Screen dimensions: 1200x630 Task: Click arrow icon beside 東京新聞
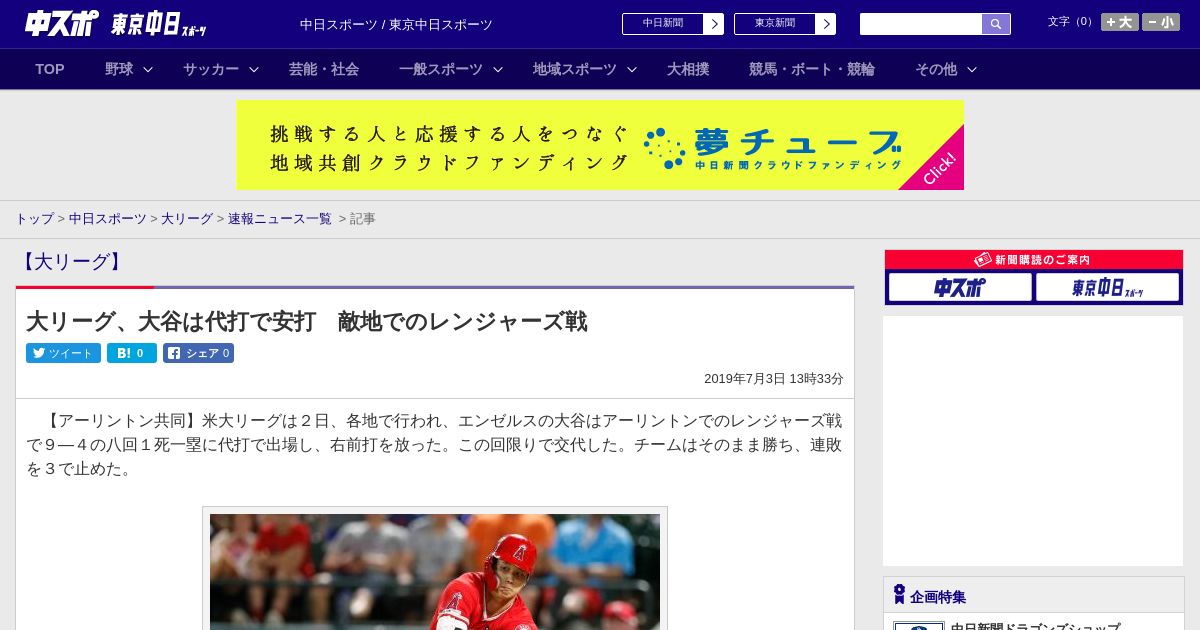pos(826,24)
